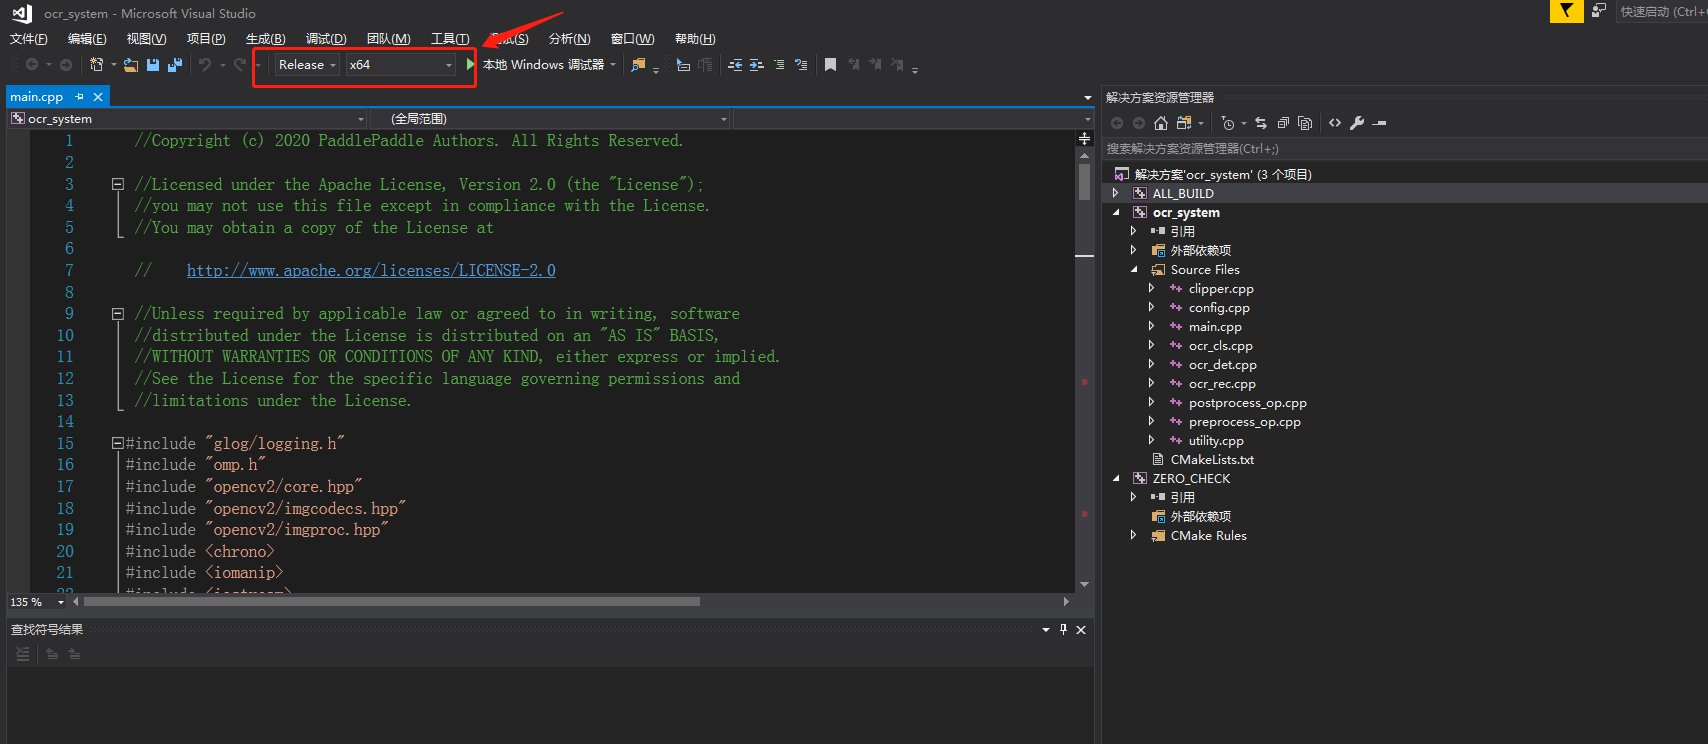Image resolution: width=1708 pixels, height=744 pixels.
Task: Open the local Windows debugger dropdown arrow
Action: coord(613,65)
